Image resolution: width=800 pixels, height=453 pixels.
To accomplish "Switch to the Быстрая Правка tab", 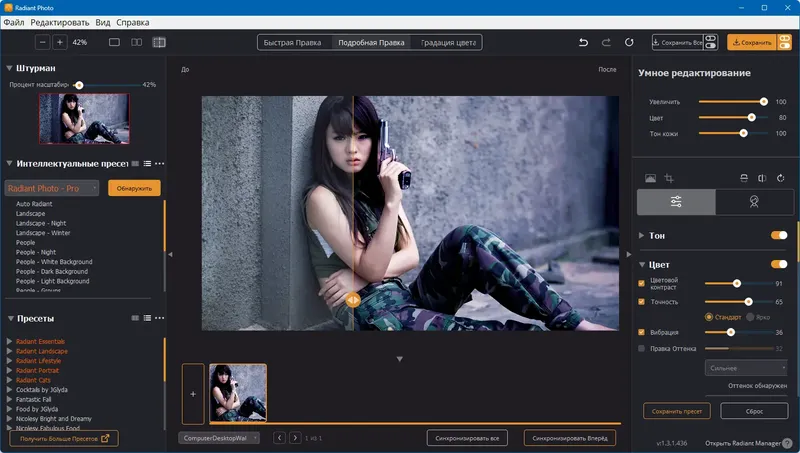I will (294, 43).
